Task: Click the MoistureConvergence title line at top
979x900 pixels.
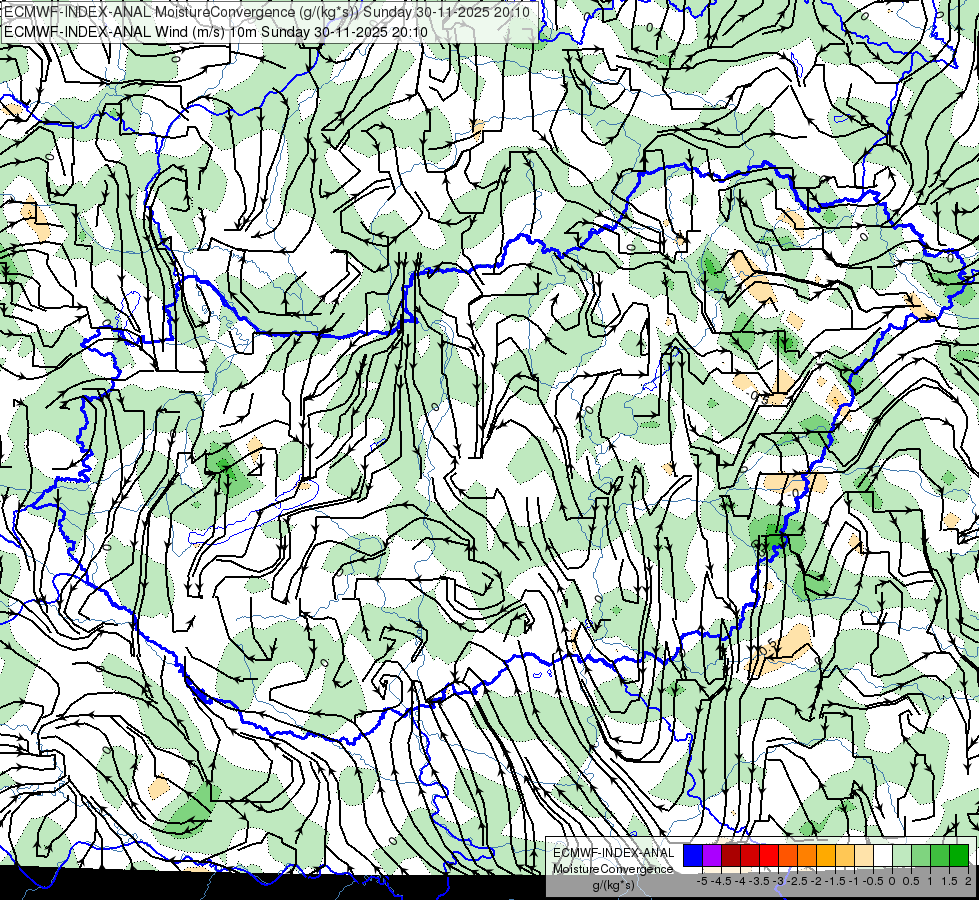Action: [x=267, y=12]
